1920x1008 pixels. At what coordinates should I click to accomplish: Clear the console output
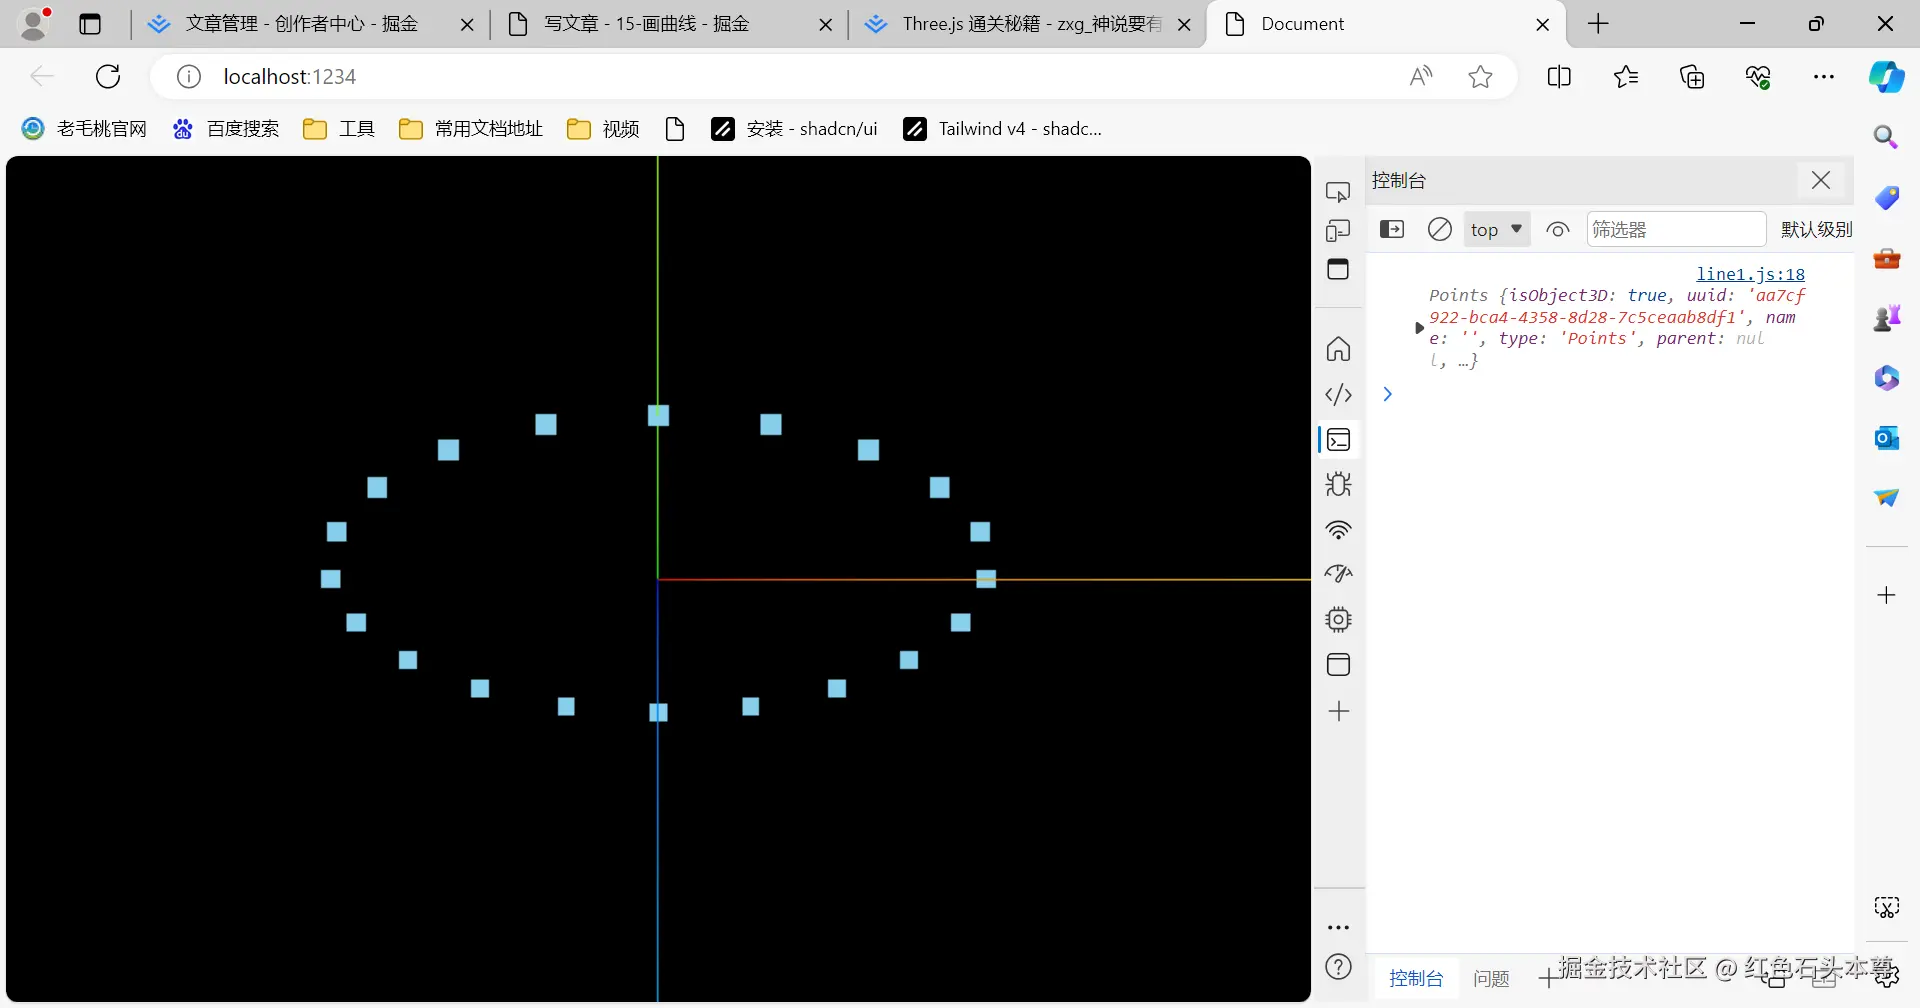click(x=1440, y=230)
